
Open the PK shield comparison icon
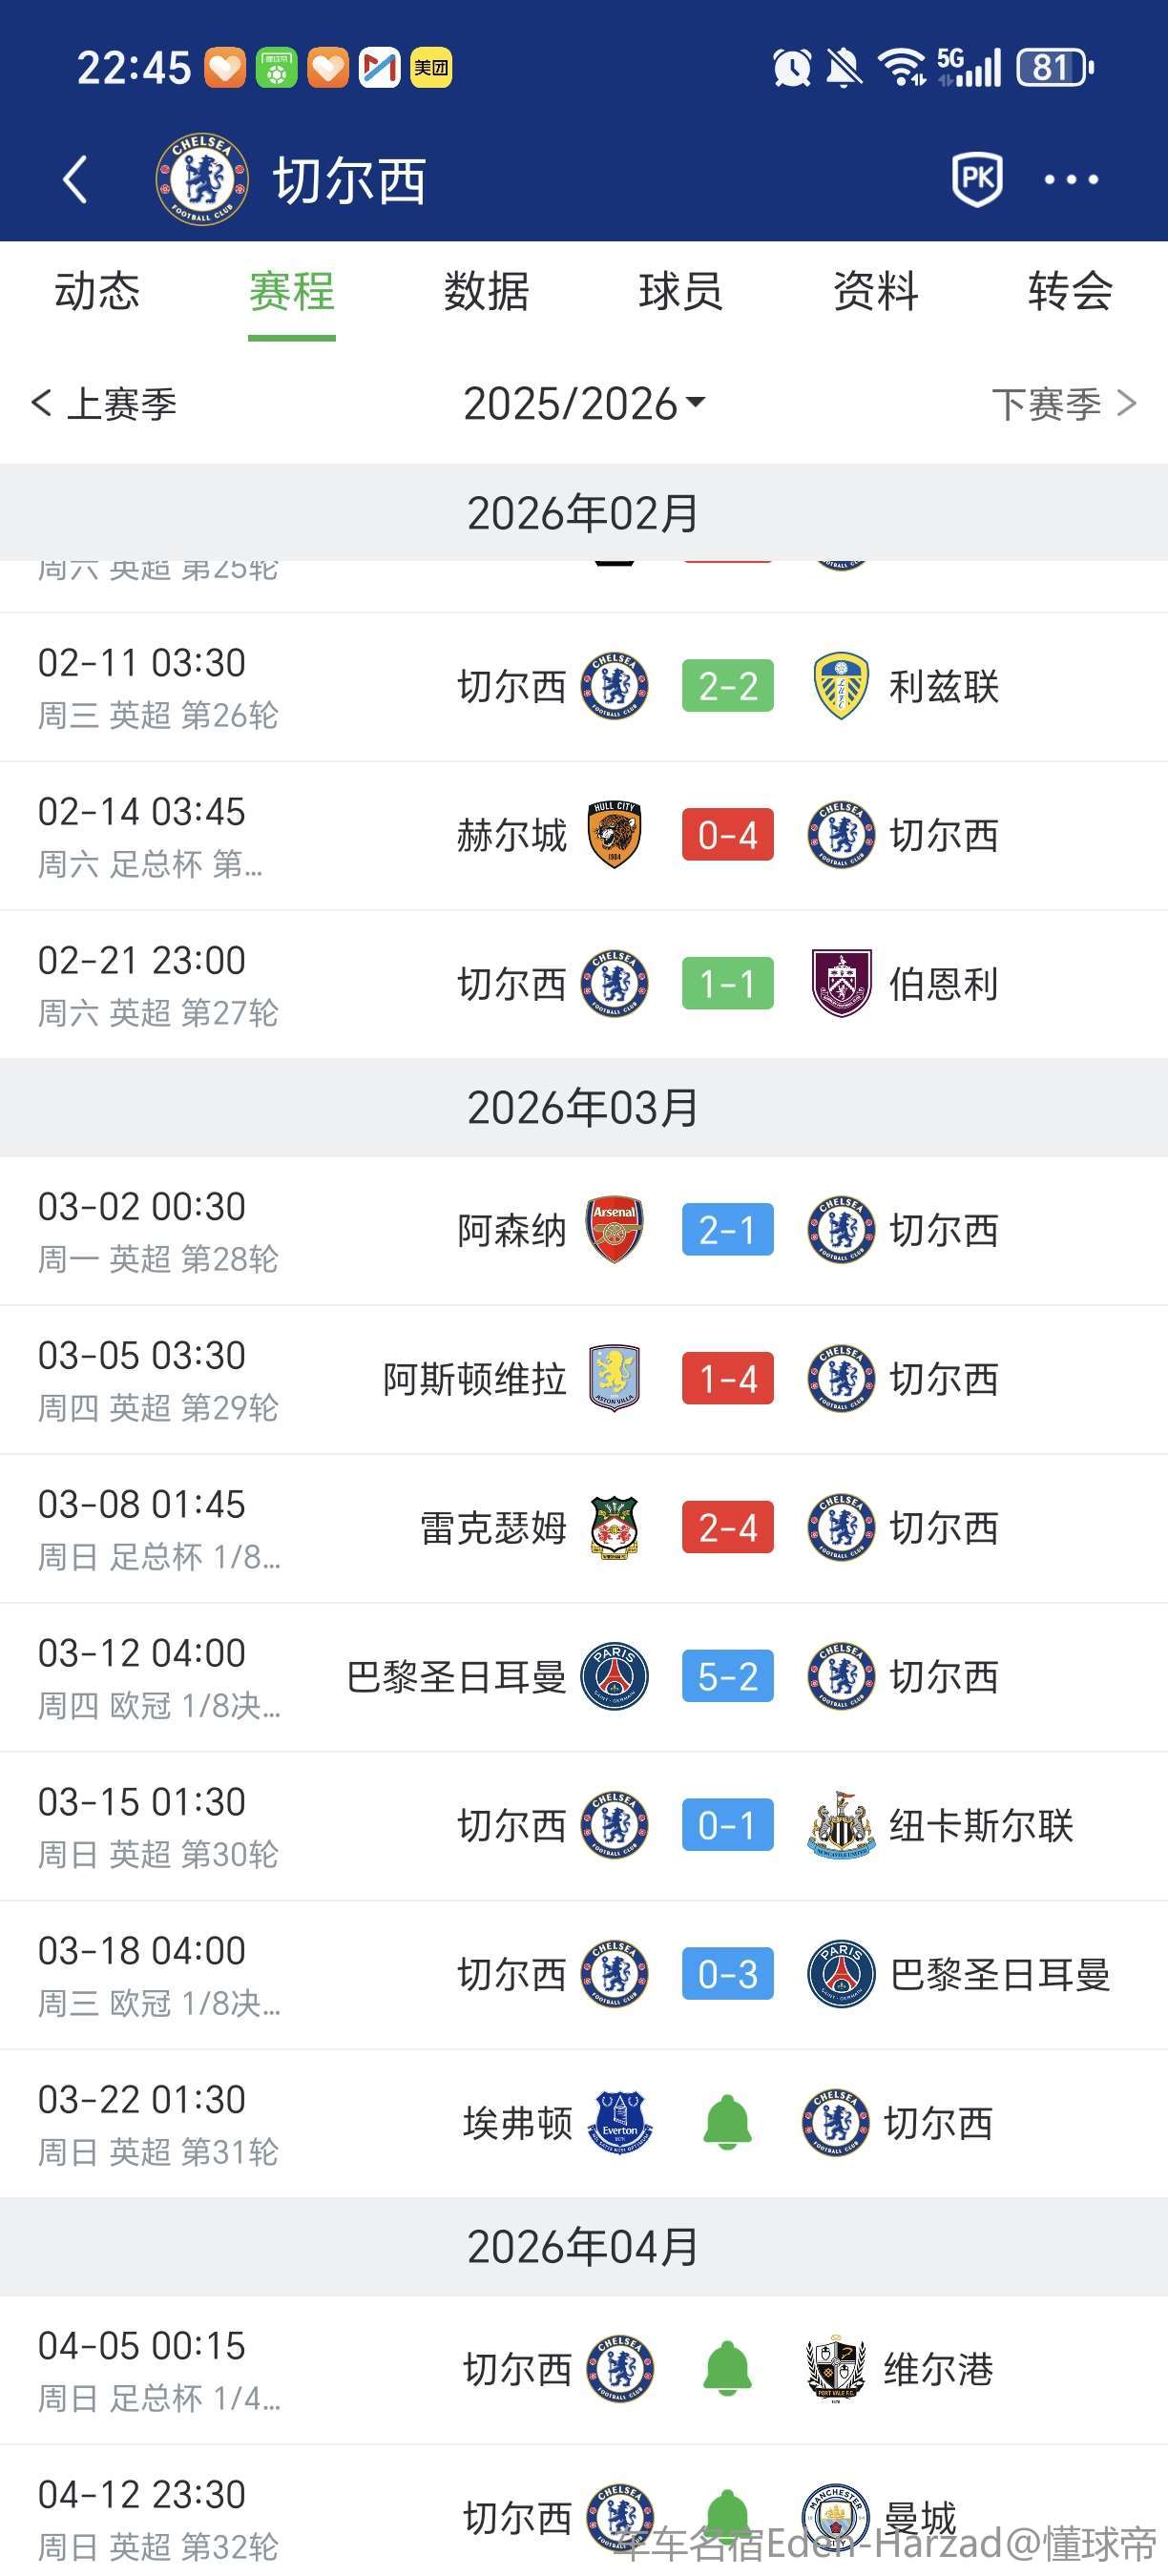(x=976, y=180)
